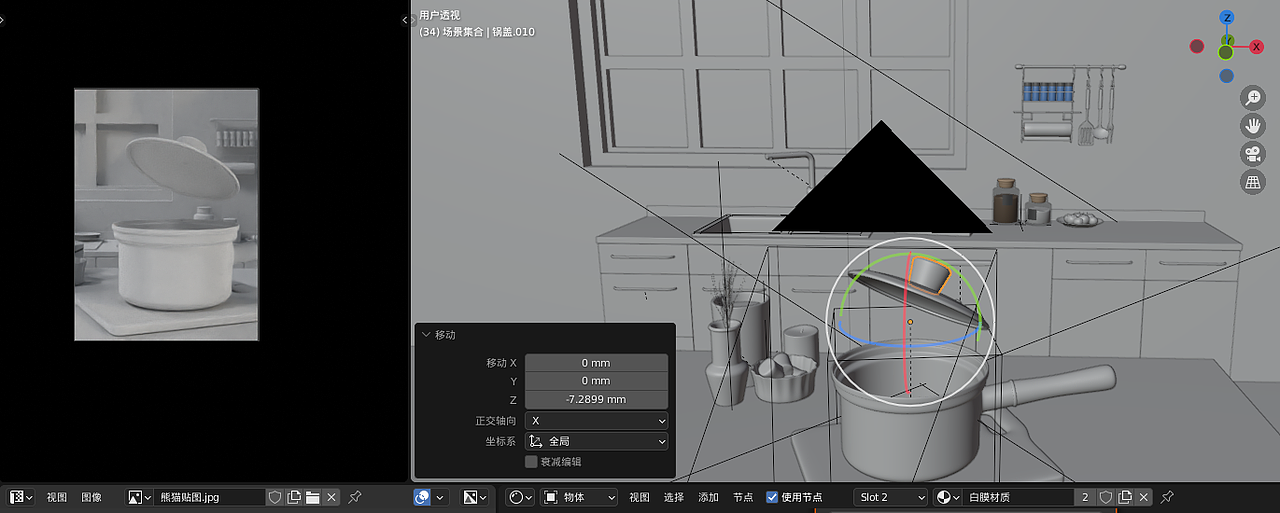Open the 节点 menu
This screenshot has height=513, width=1280.
743,497
